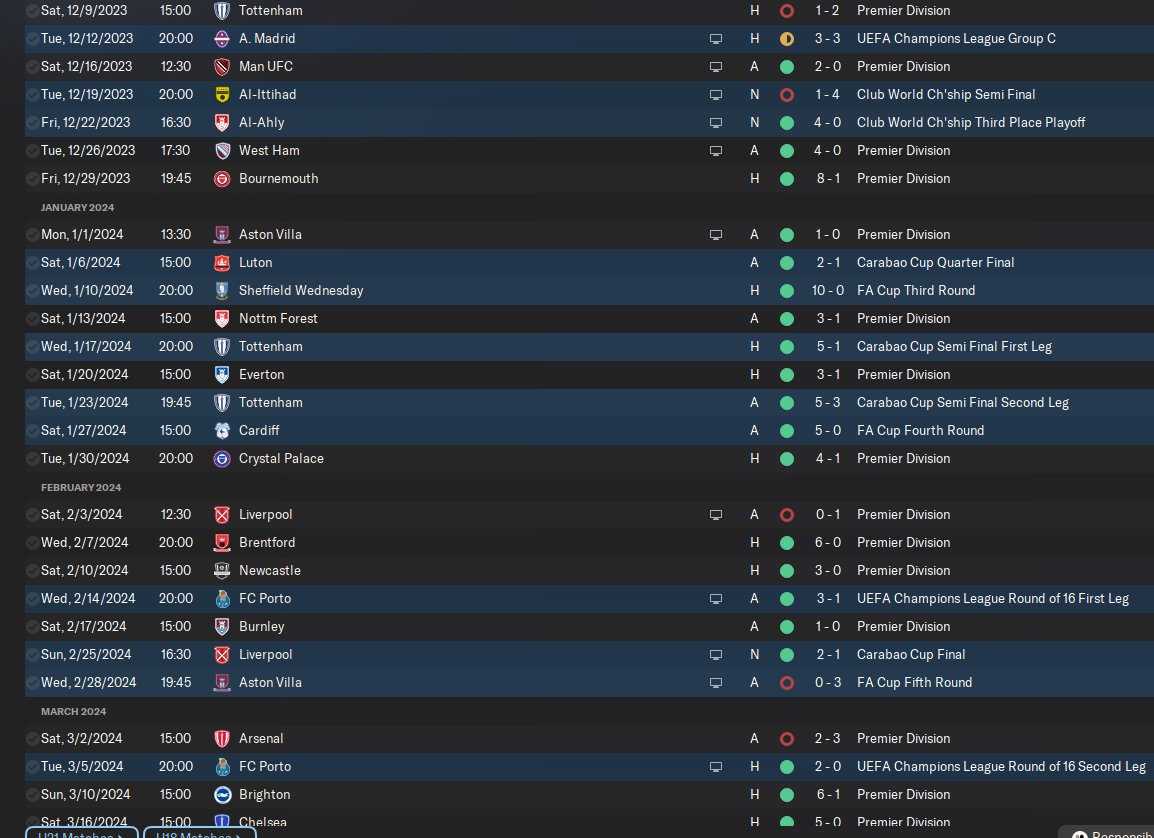Click the A. Madrid club badge
Viewport: 1154px width, 838px height.
tap(222, 39)
